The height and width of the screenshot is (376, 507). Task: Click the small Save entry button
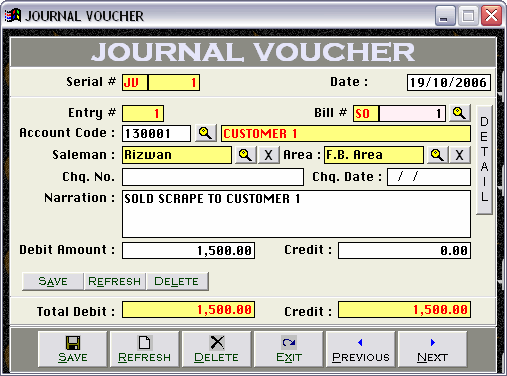click(53, 281)
